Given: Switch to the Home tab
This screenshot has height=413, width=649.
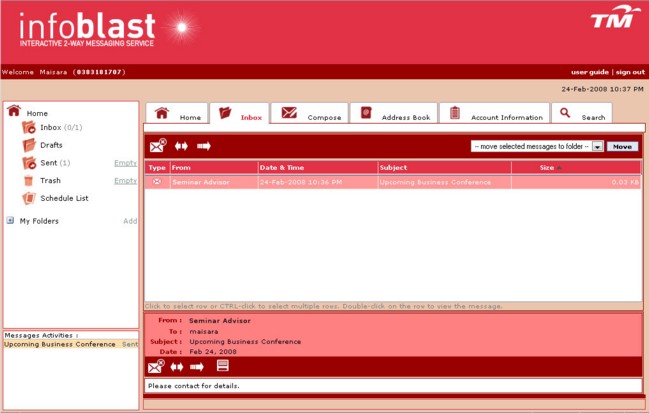Looking at the screenshot, I should 177,113.
